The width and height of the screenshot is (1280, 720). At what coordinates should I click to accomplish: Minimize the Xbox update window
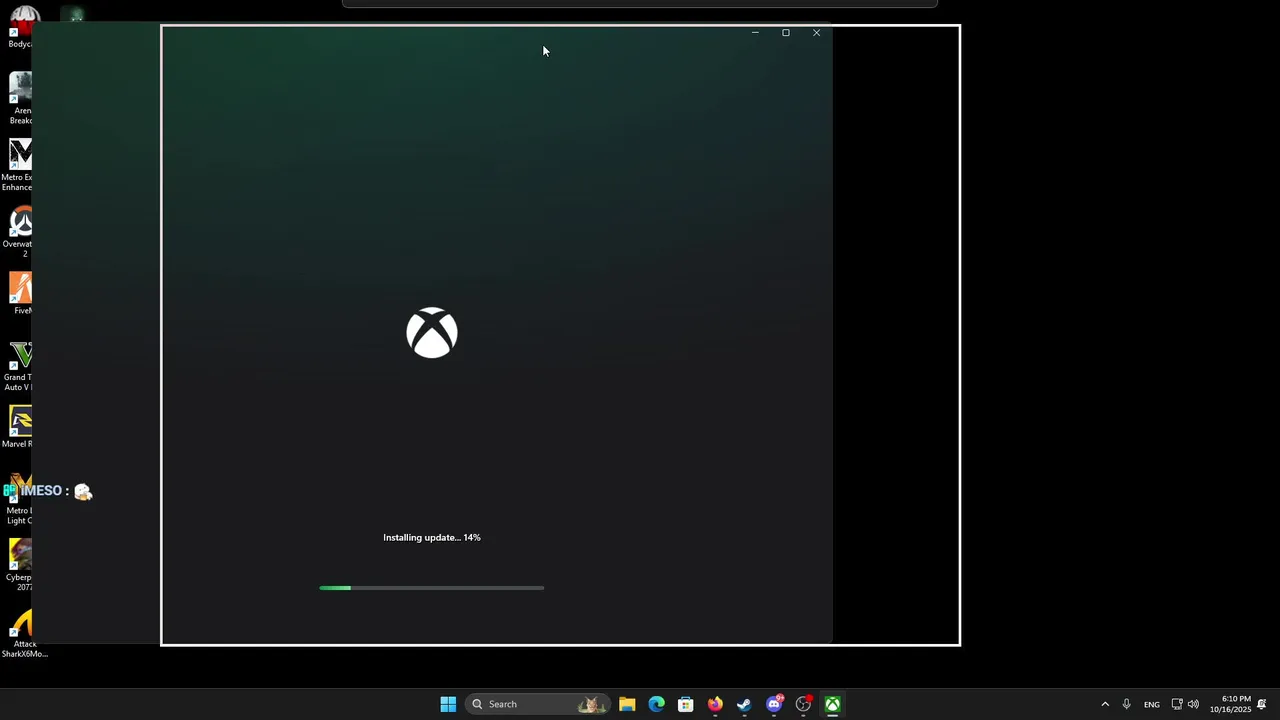tap(755, 33)
